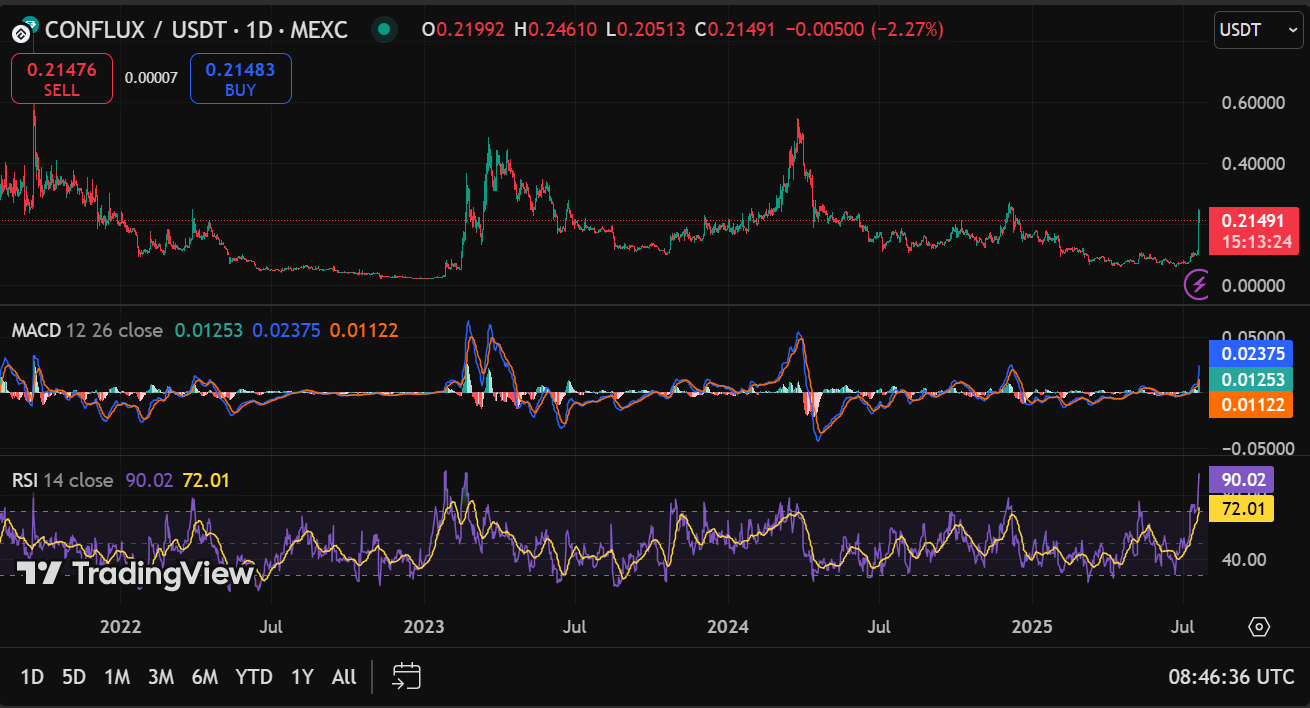1310x708 pixels.
Task: Select the YTD time range
Action: pos(254,677)
